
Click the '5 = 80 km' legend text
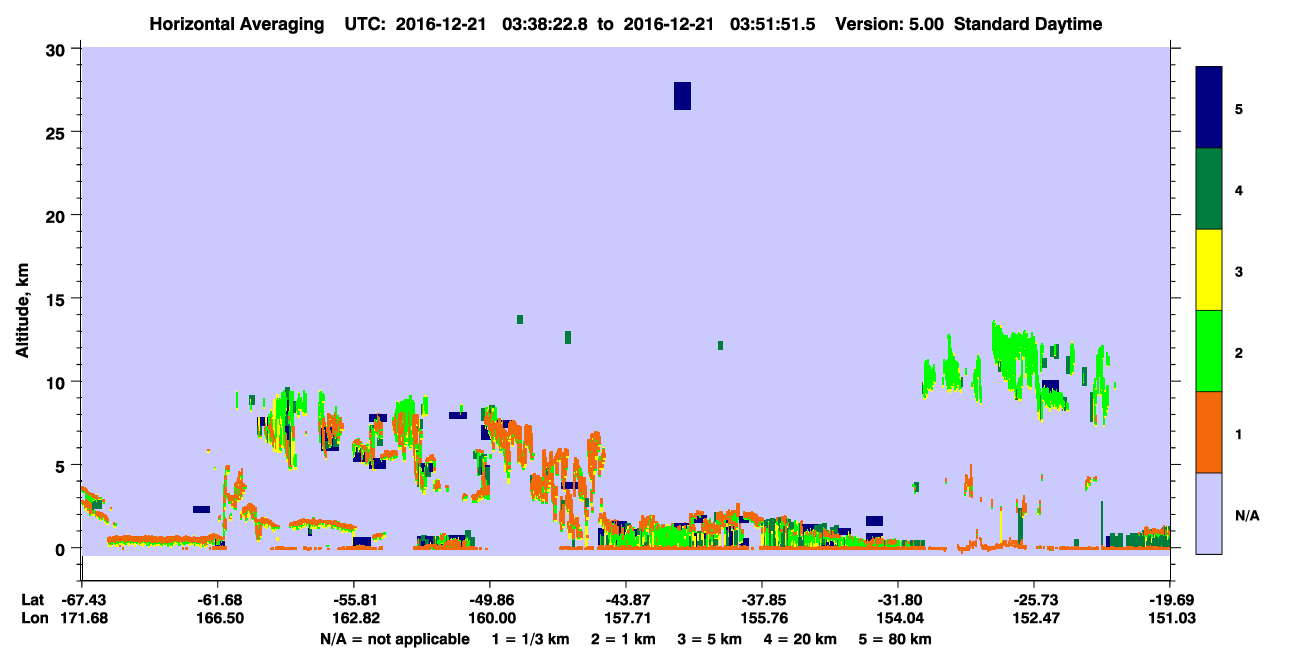click(x=896, y=639)
